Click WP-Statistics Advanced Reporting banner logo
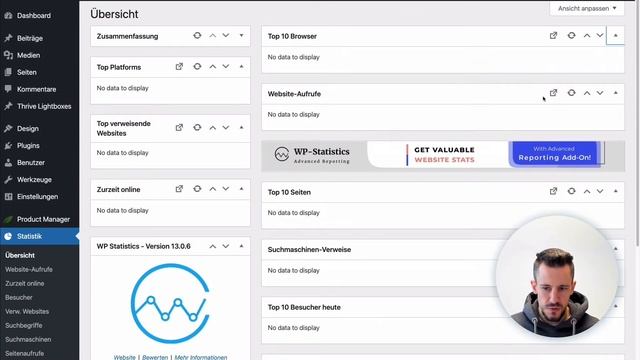This screenshot has width=640, height=360. (x=312, y=155)
